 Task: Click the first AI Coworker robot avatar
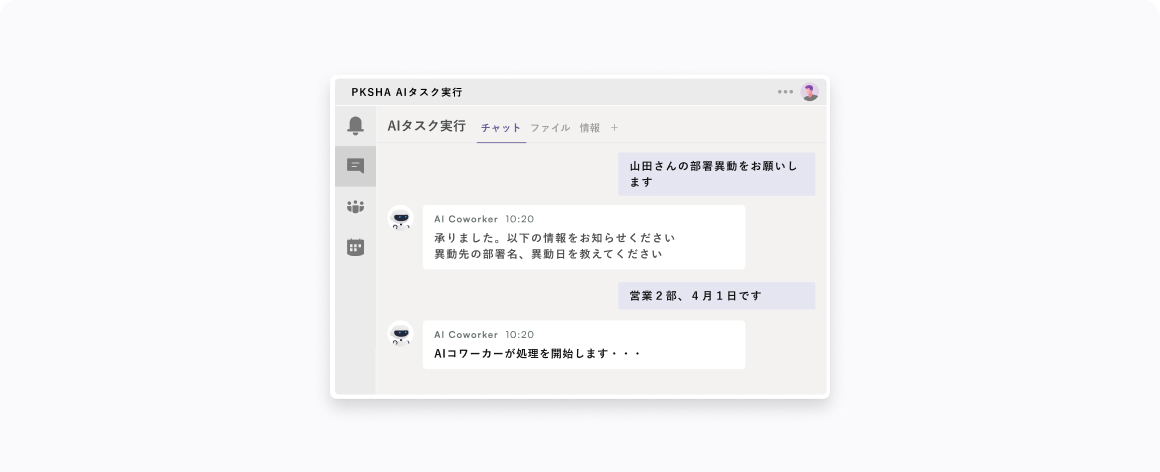coord(400,218)
